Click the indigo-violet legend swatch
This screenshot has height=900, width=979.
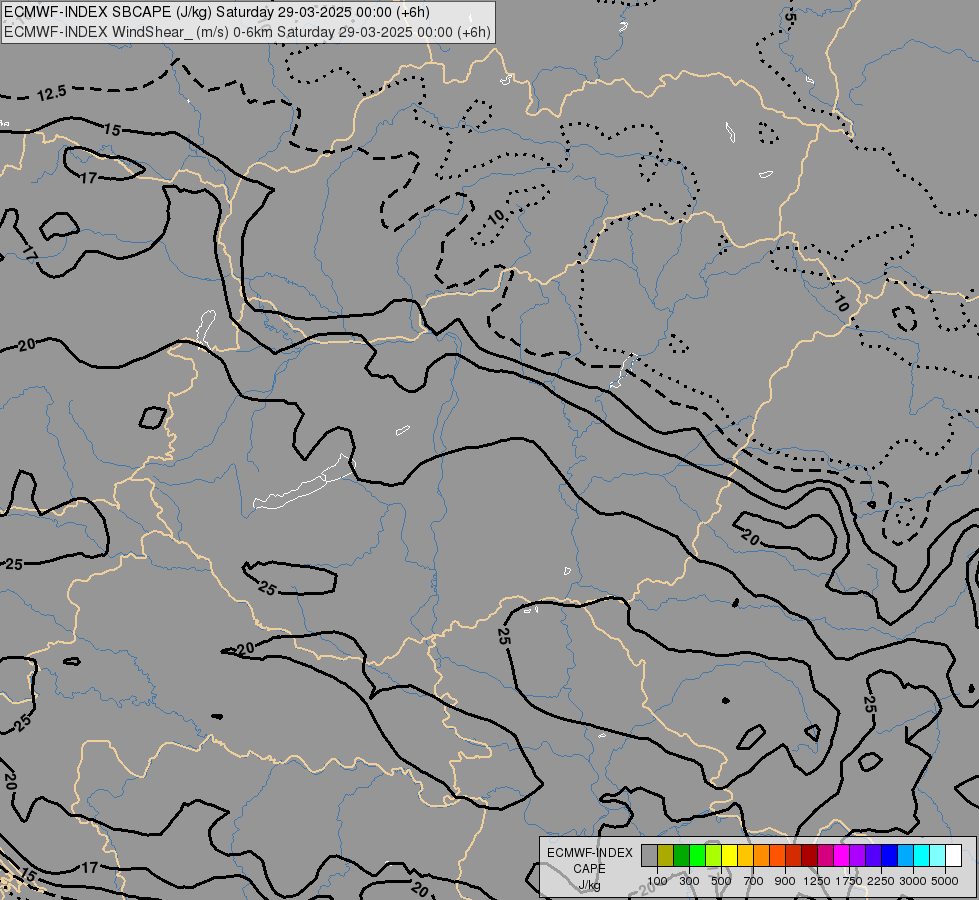point(873,856)
